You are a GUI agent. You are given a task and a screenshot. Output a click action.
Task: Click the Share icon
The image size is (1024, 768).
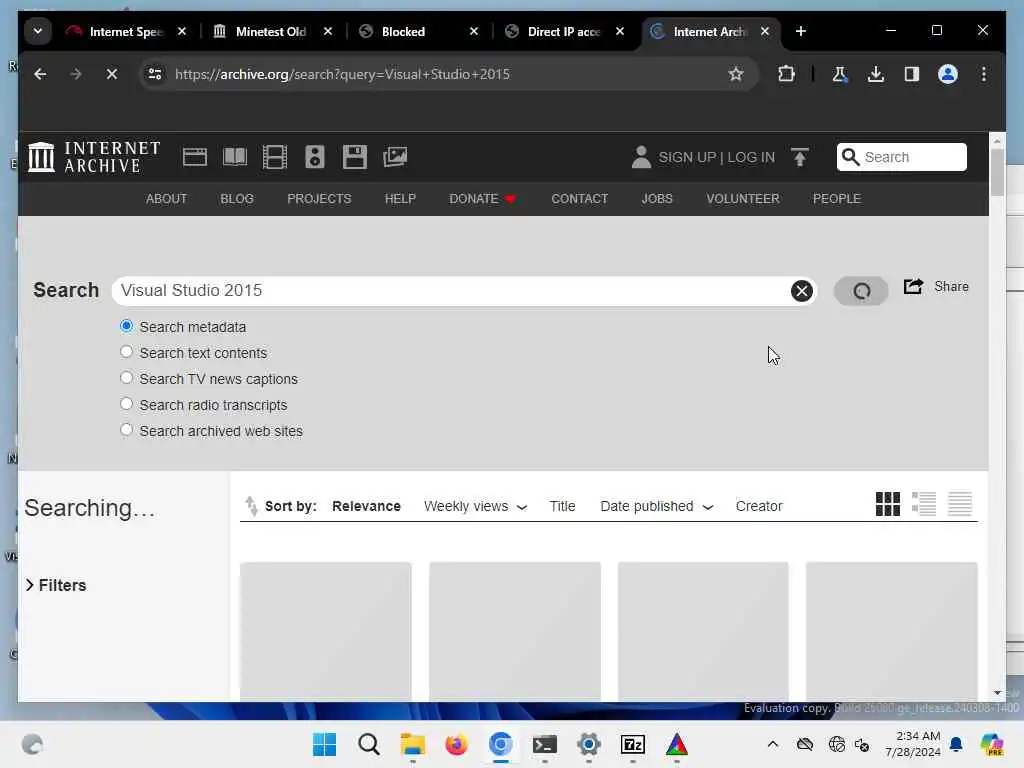[913, 287]
